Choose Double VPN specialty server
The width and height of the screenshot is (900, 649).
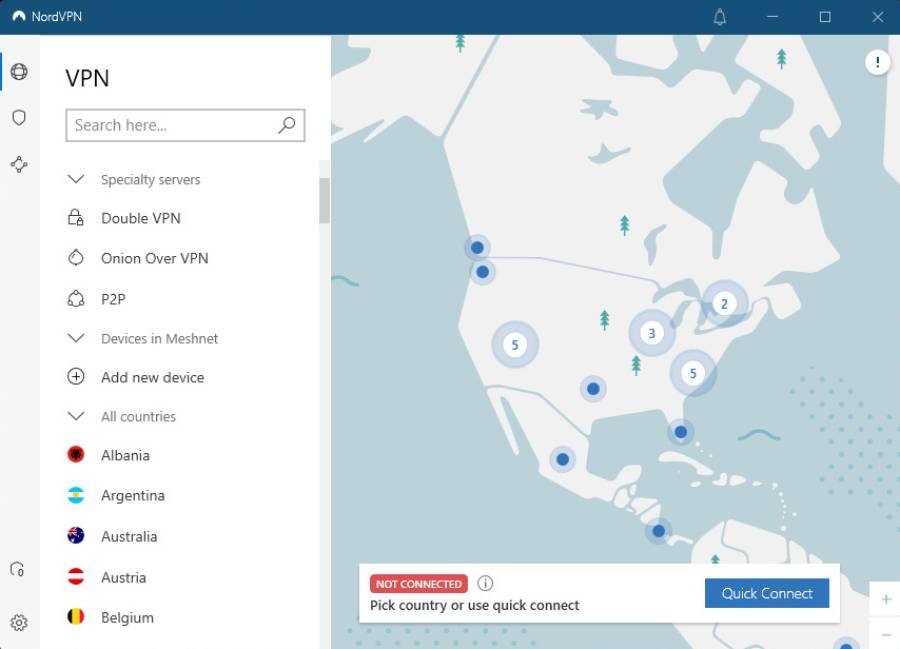tap(141, 218)
